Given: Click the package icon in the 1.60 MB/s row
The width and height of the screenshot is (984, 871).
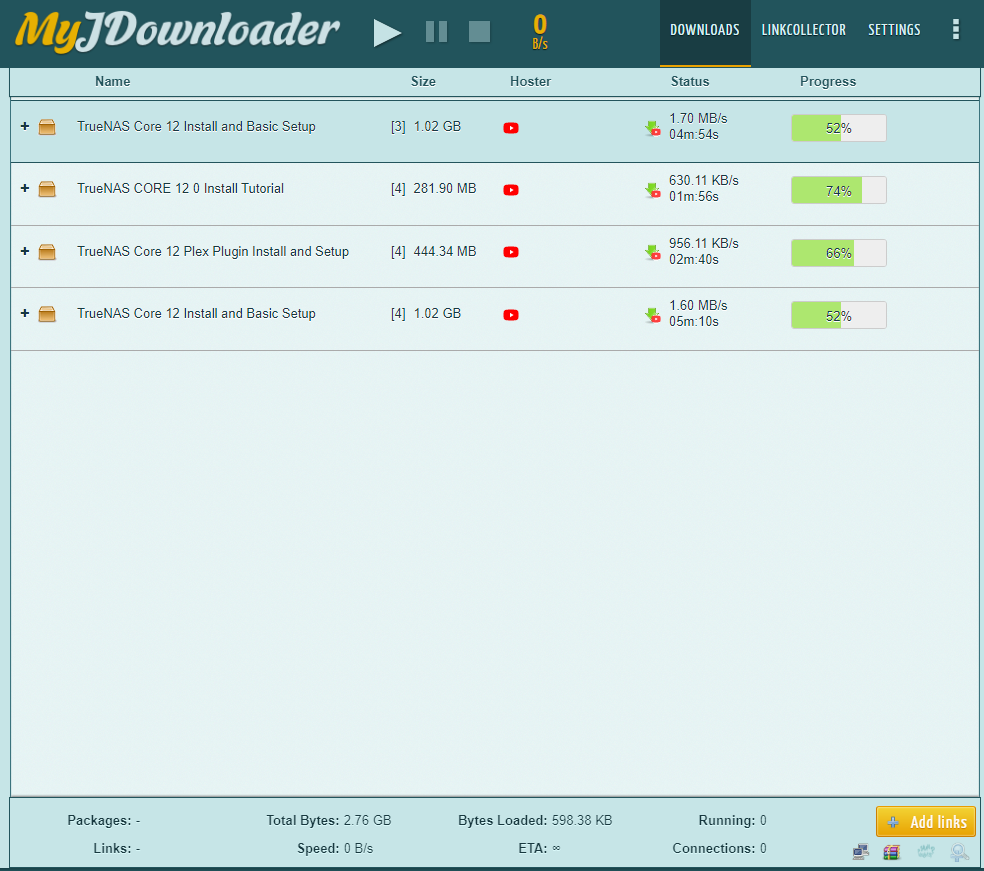Looking at the screenshot, I should pos(47,314).
